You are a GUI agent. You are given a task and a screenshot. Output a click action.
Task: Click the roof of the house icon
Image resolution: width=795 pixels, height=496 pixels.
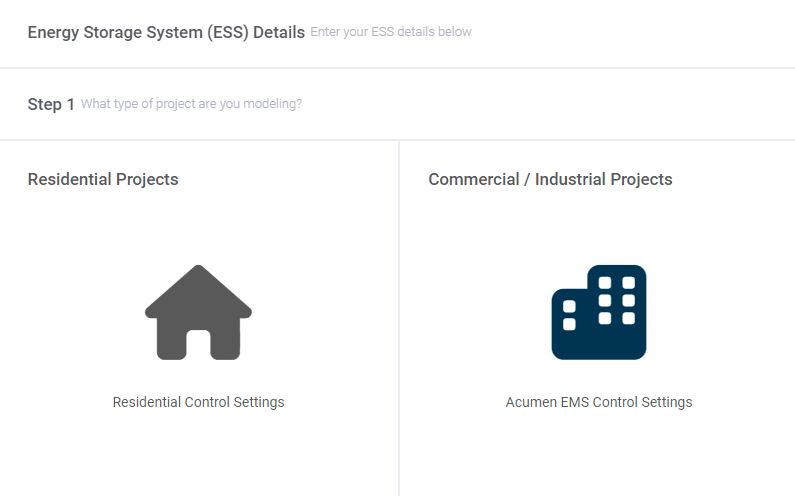click(x=198, y=290)
